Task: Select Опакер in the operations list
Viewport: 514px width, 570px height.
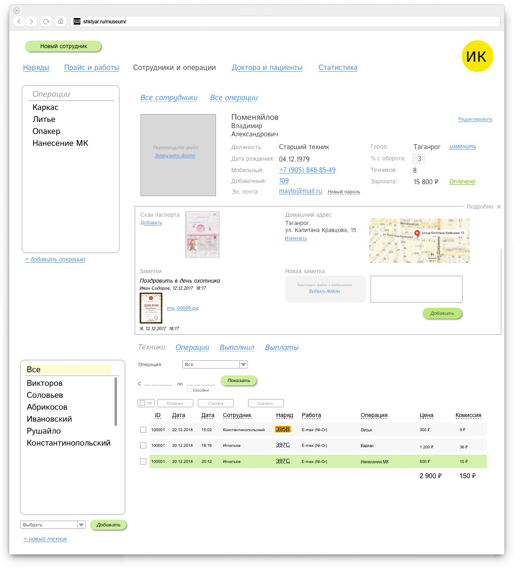Action: pyautogui.click(x=46, y=131)
